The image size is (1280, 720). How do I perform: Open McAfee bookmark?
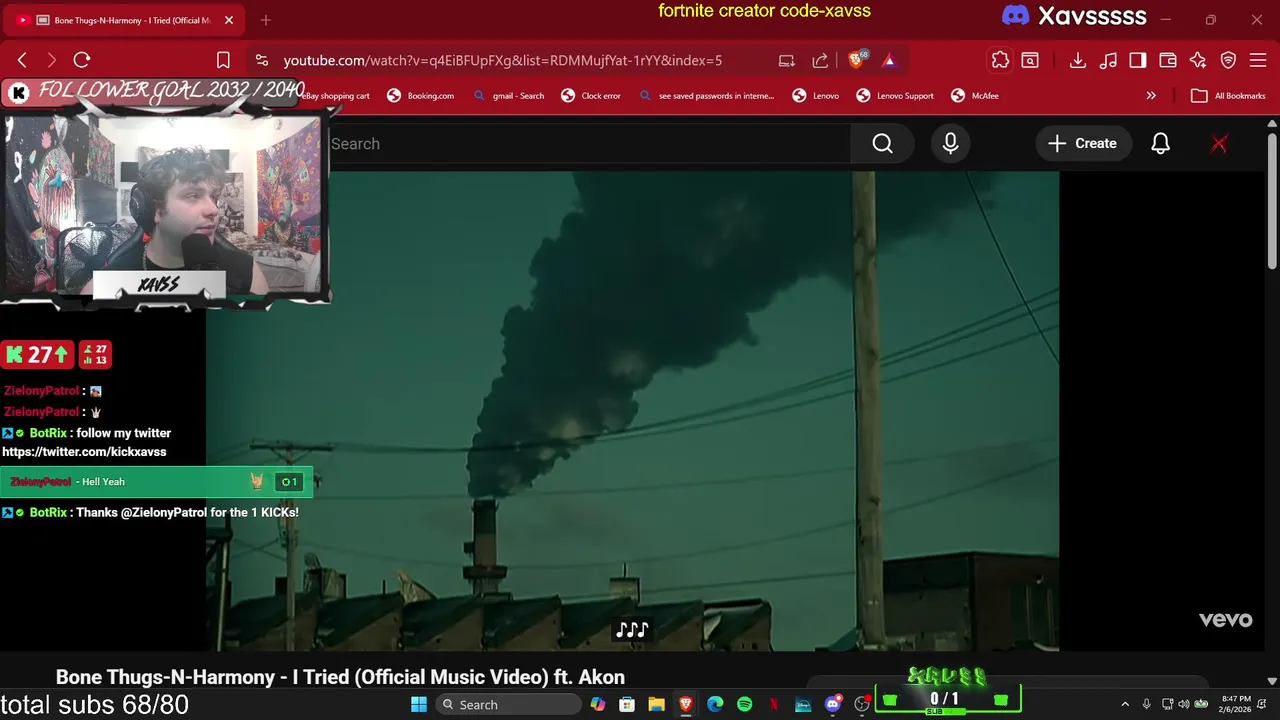(x=975, y=96)
